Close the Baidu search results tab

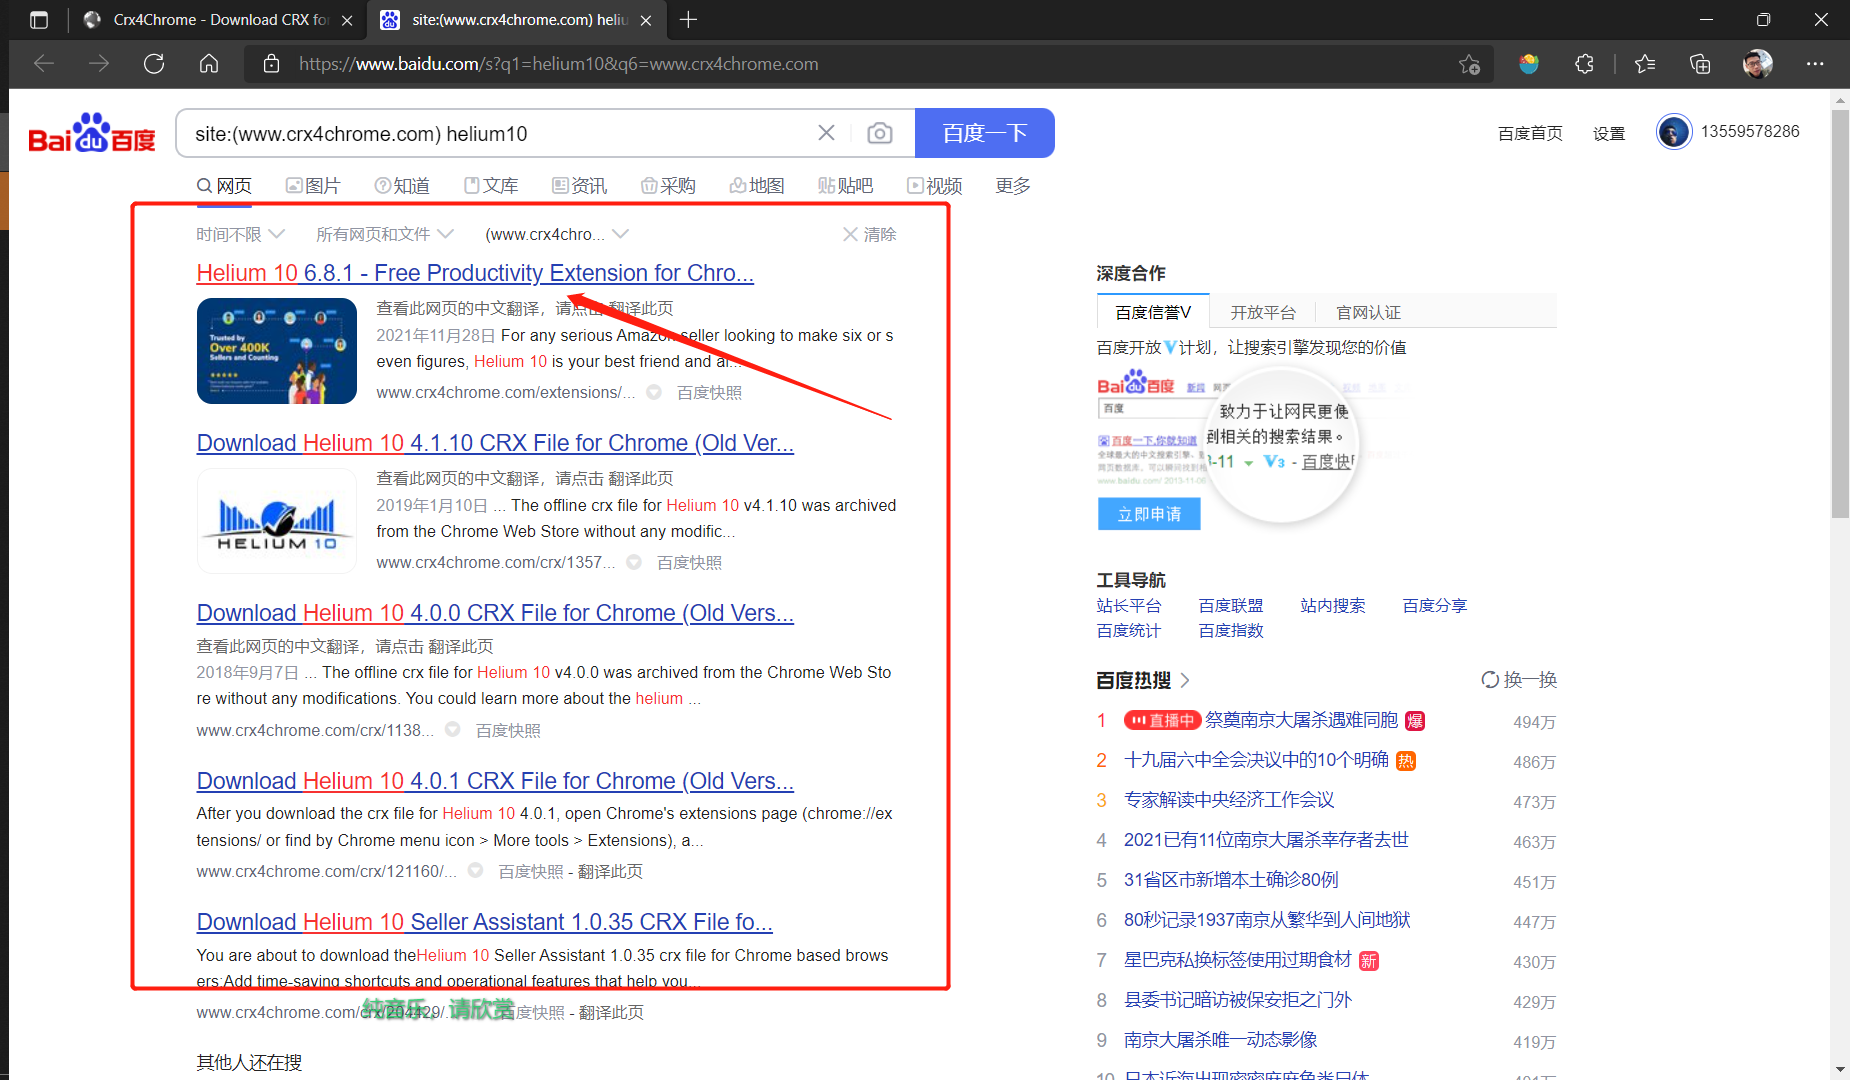646,20
